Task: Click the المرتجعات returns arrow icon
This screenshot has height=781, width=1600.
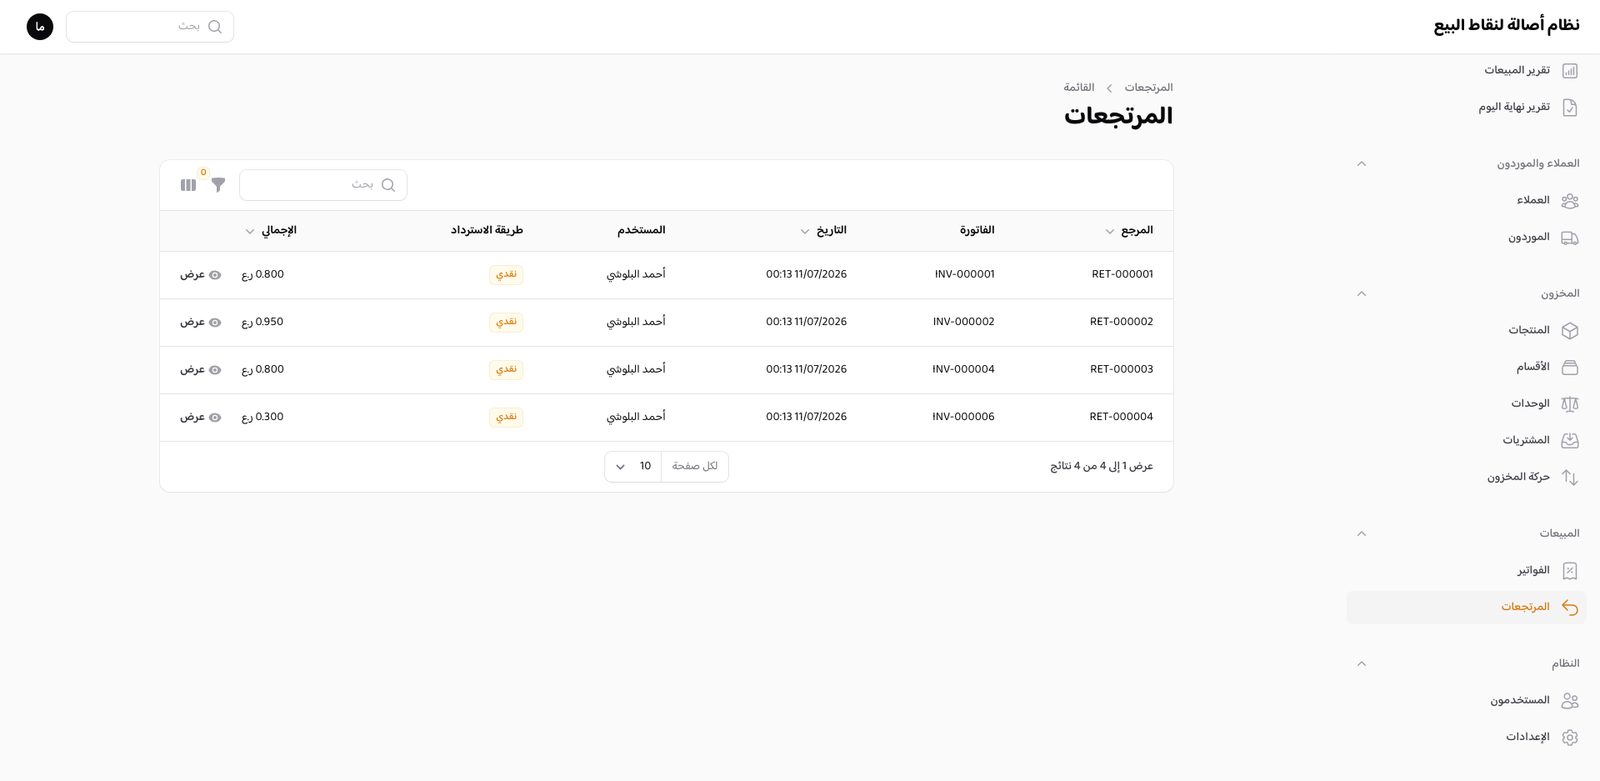Action: tap(1570, 607)
